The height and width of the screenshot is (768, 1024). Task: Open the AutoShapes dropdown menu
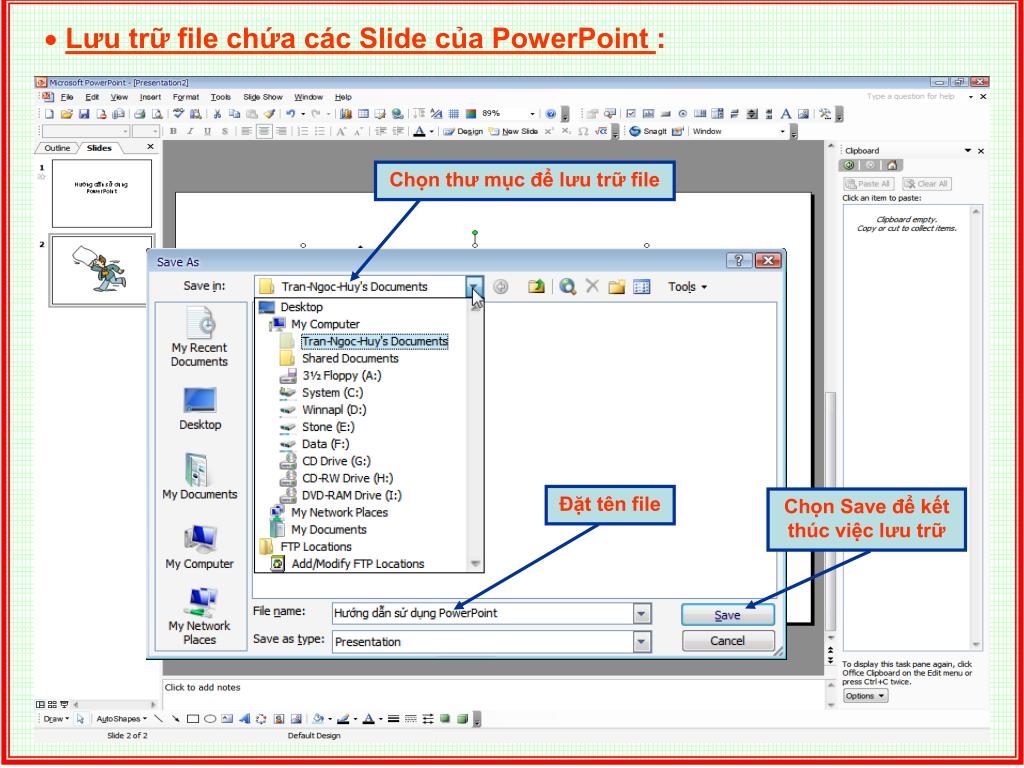coord(122,719)
